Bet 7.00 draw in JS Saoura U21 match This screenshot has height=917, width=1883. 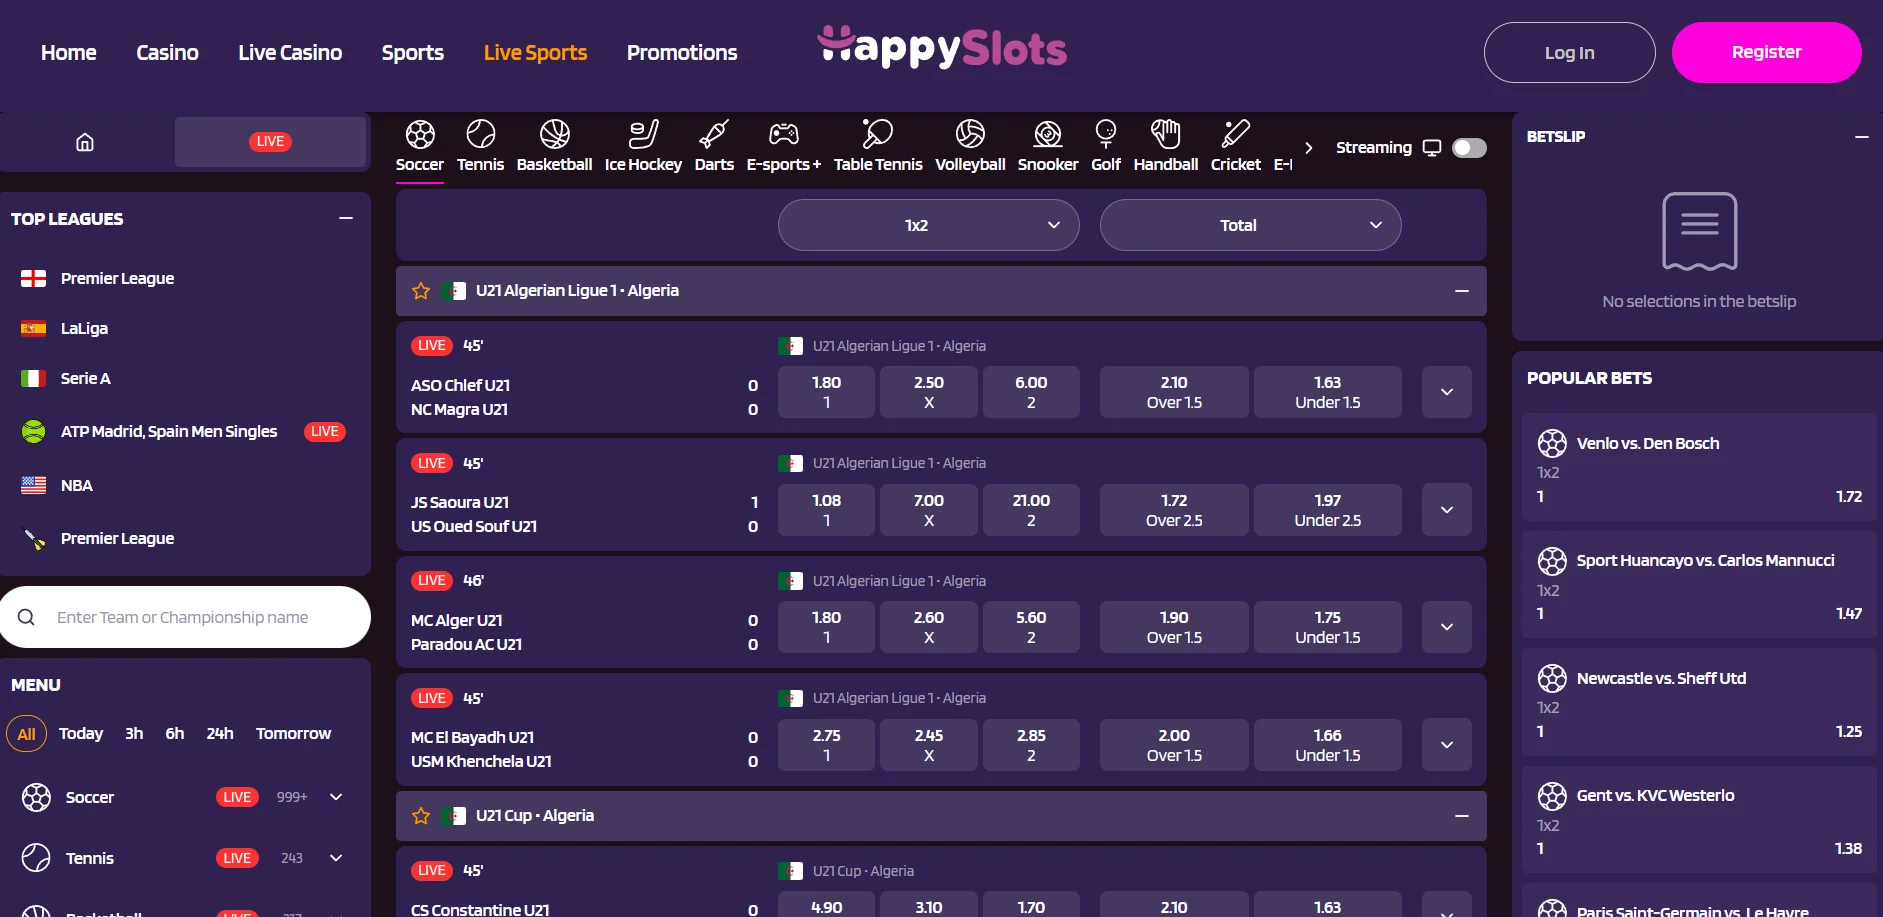coord(929,510)
